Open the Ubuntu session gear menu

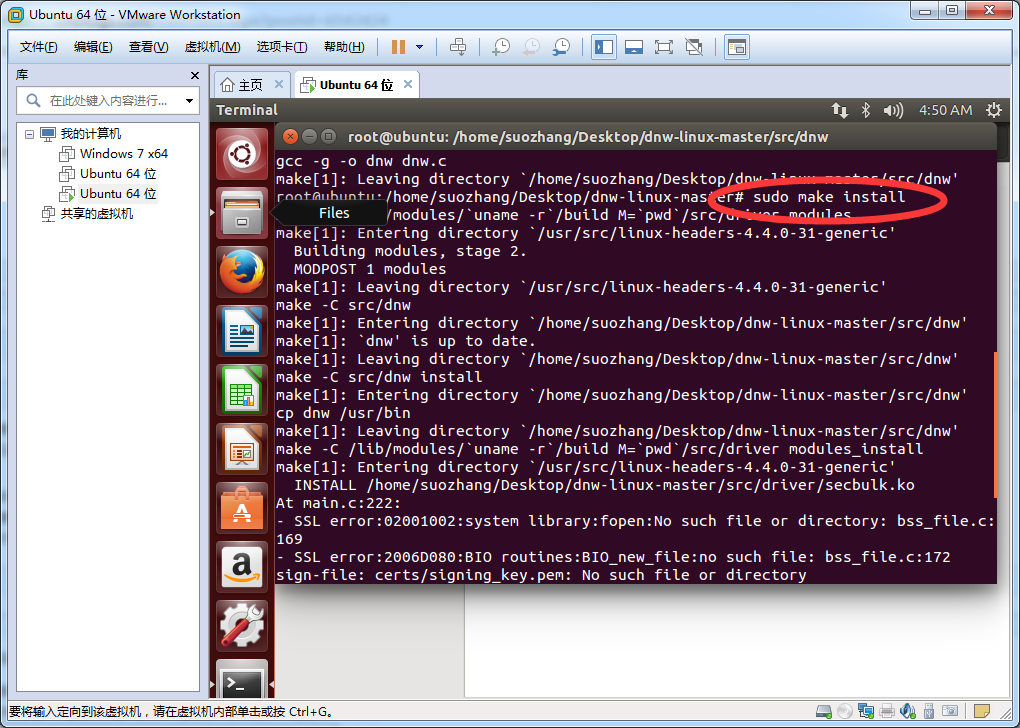(x=993, y=110)
